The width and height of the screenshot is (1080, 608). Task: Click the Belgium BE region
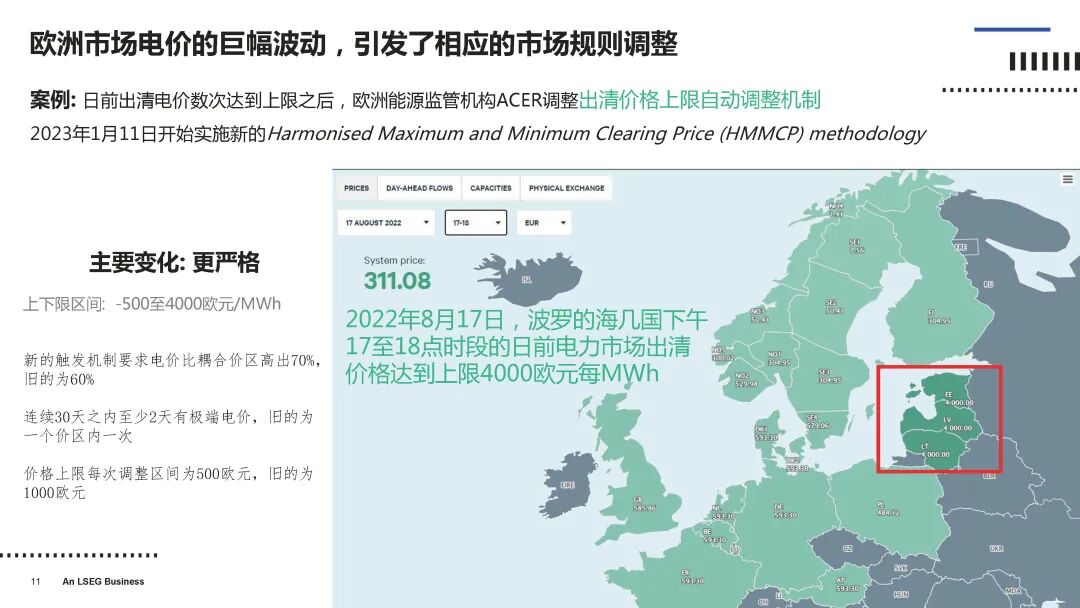[714, 536]
